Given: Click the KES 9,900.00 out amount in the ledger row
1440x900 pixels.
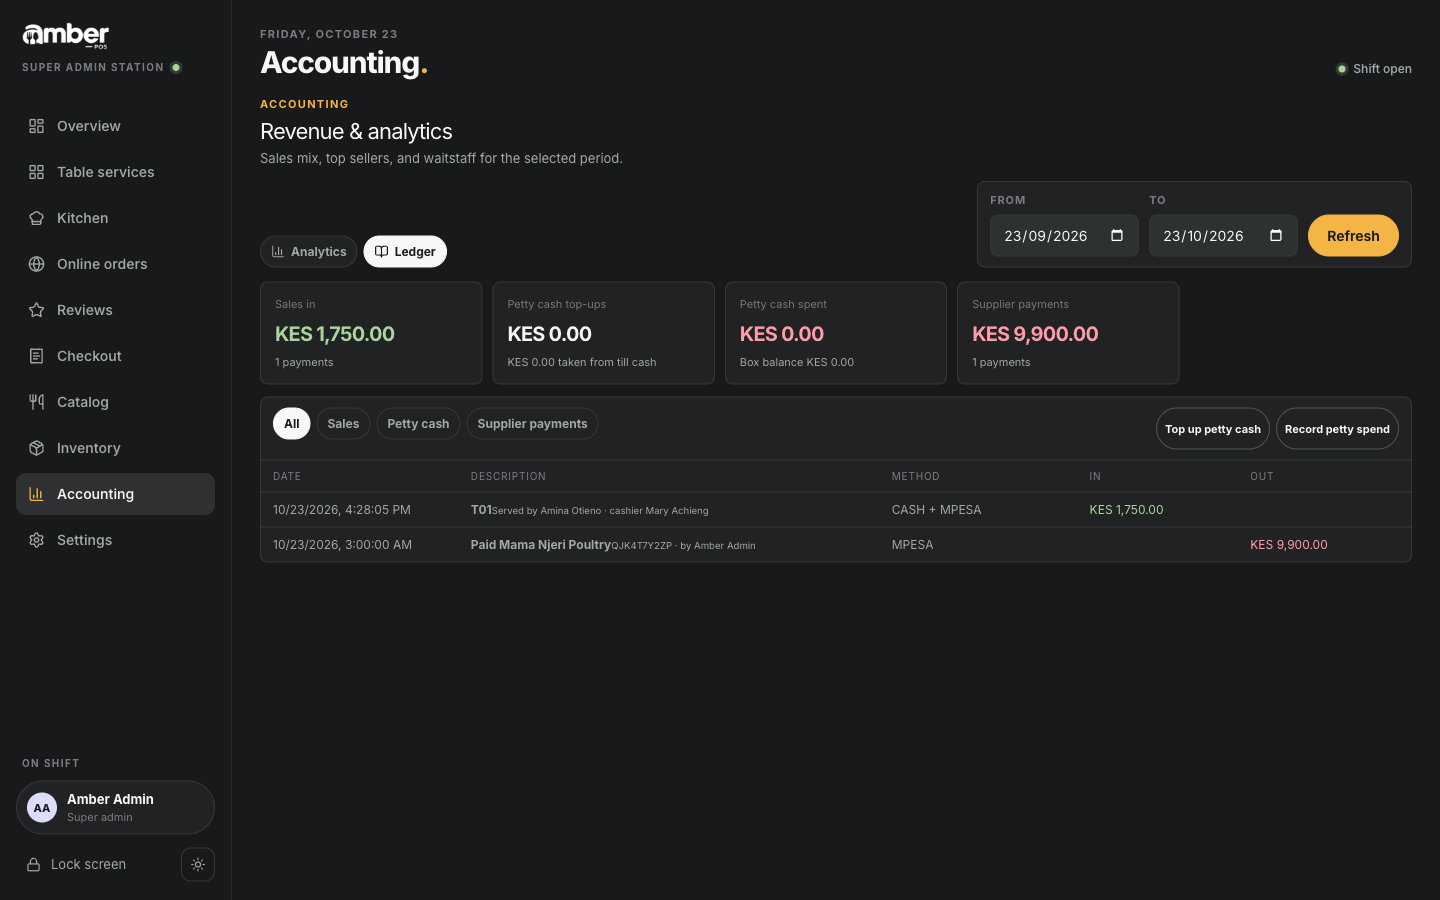Looking at the screenshot, I should (x=1289, y=545).
